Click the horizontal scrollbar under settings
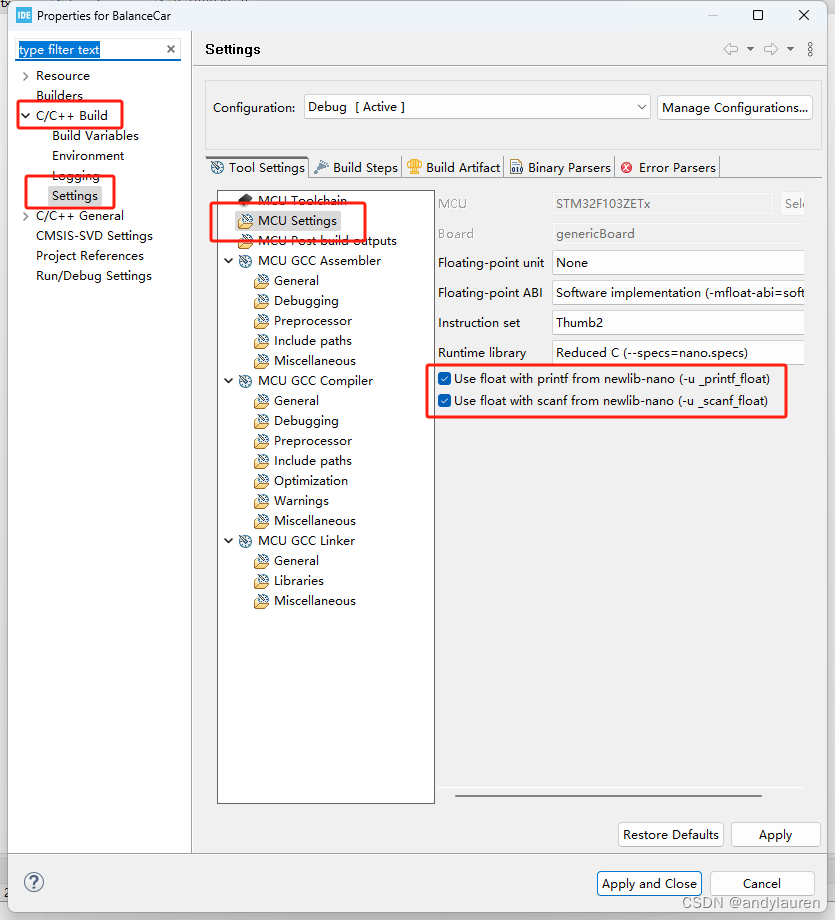Screen dimensions: 835x920 click(630, 796)
